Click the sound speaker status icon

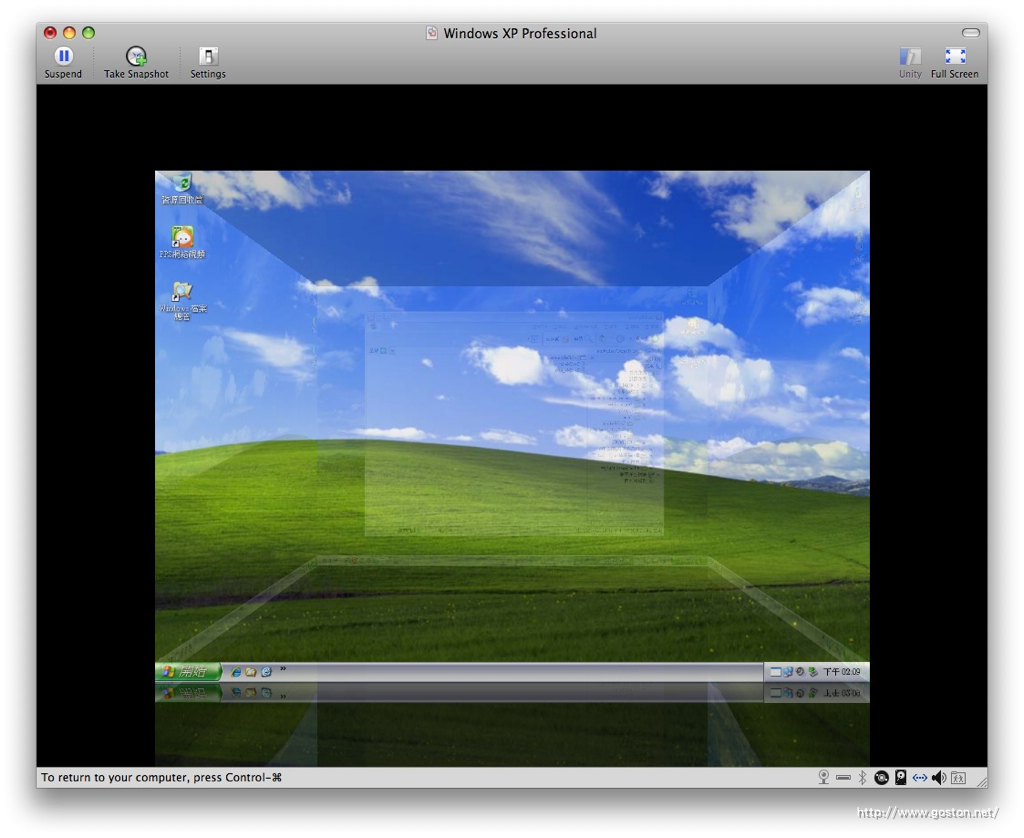[x=939, y=777]
